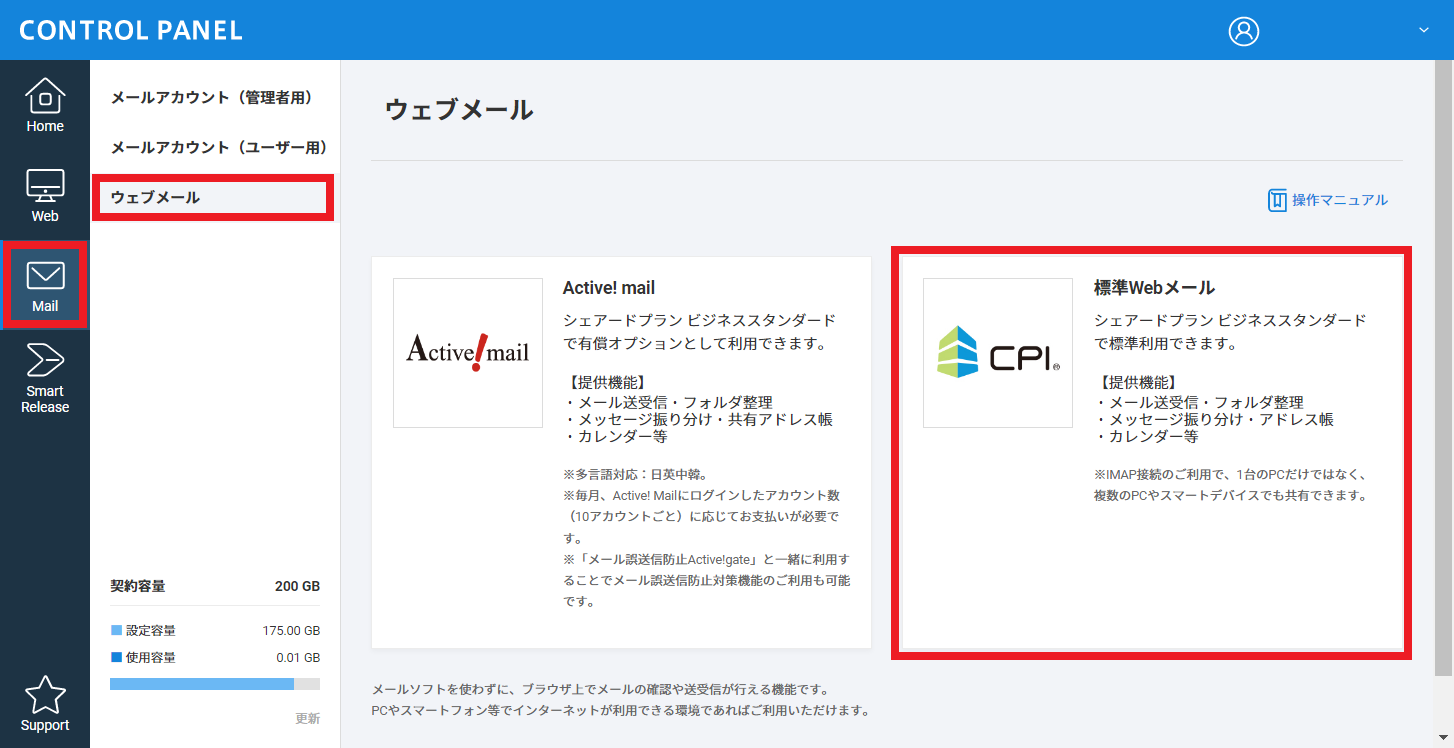Image resolution: width=1454 pixels, height=748 pixels.
Task: Open メールアカウント（ユーザー用） menu item
Action: (x=219, y=148)
